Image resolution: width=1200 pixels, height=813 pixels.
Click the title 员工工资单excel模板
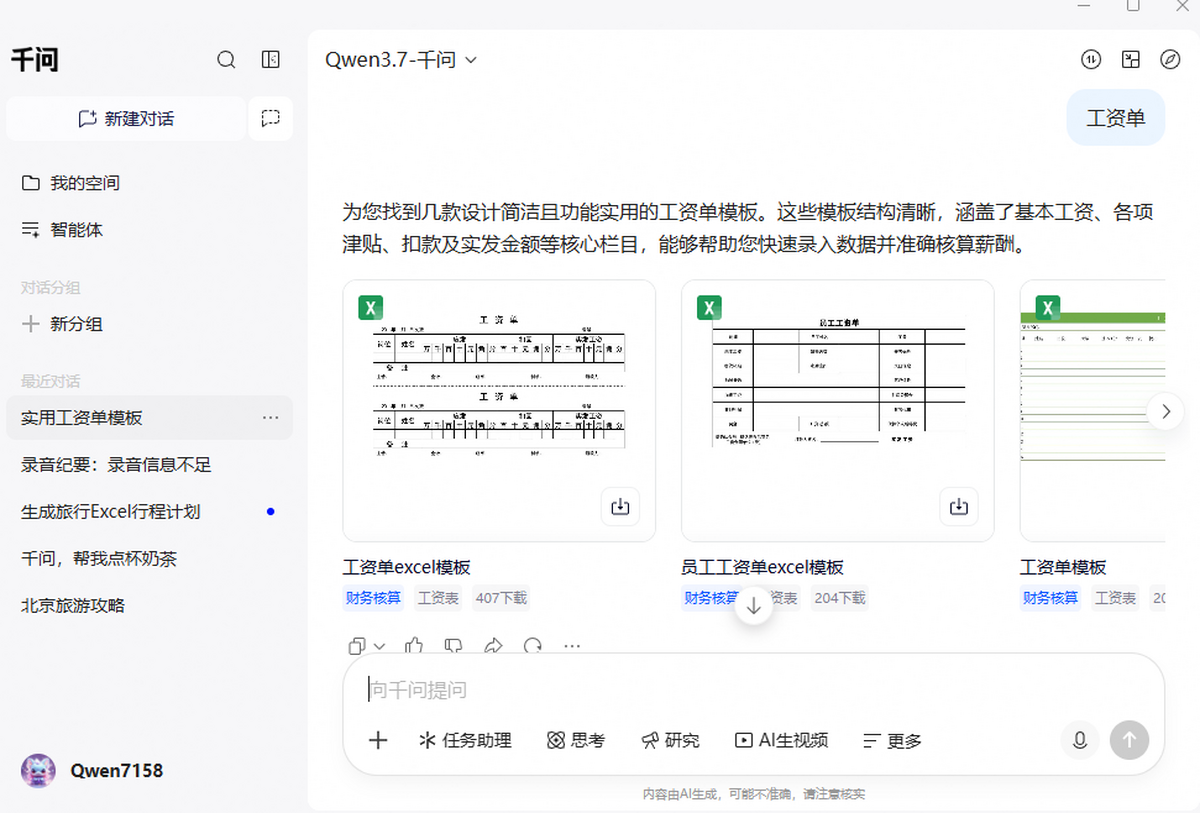coord(762,567)
